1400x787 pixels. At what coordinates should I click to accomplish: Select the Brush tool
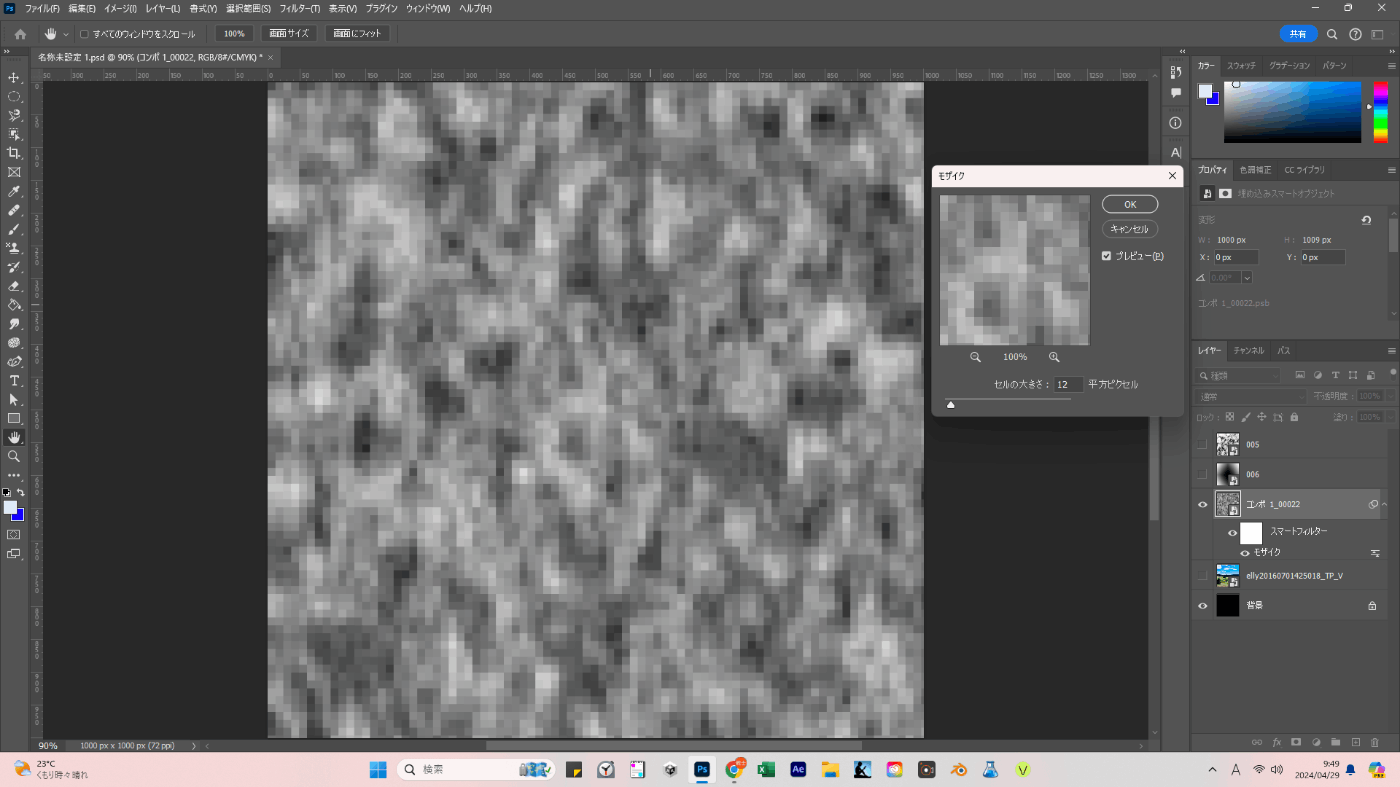coord(14,229)
